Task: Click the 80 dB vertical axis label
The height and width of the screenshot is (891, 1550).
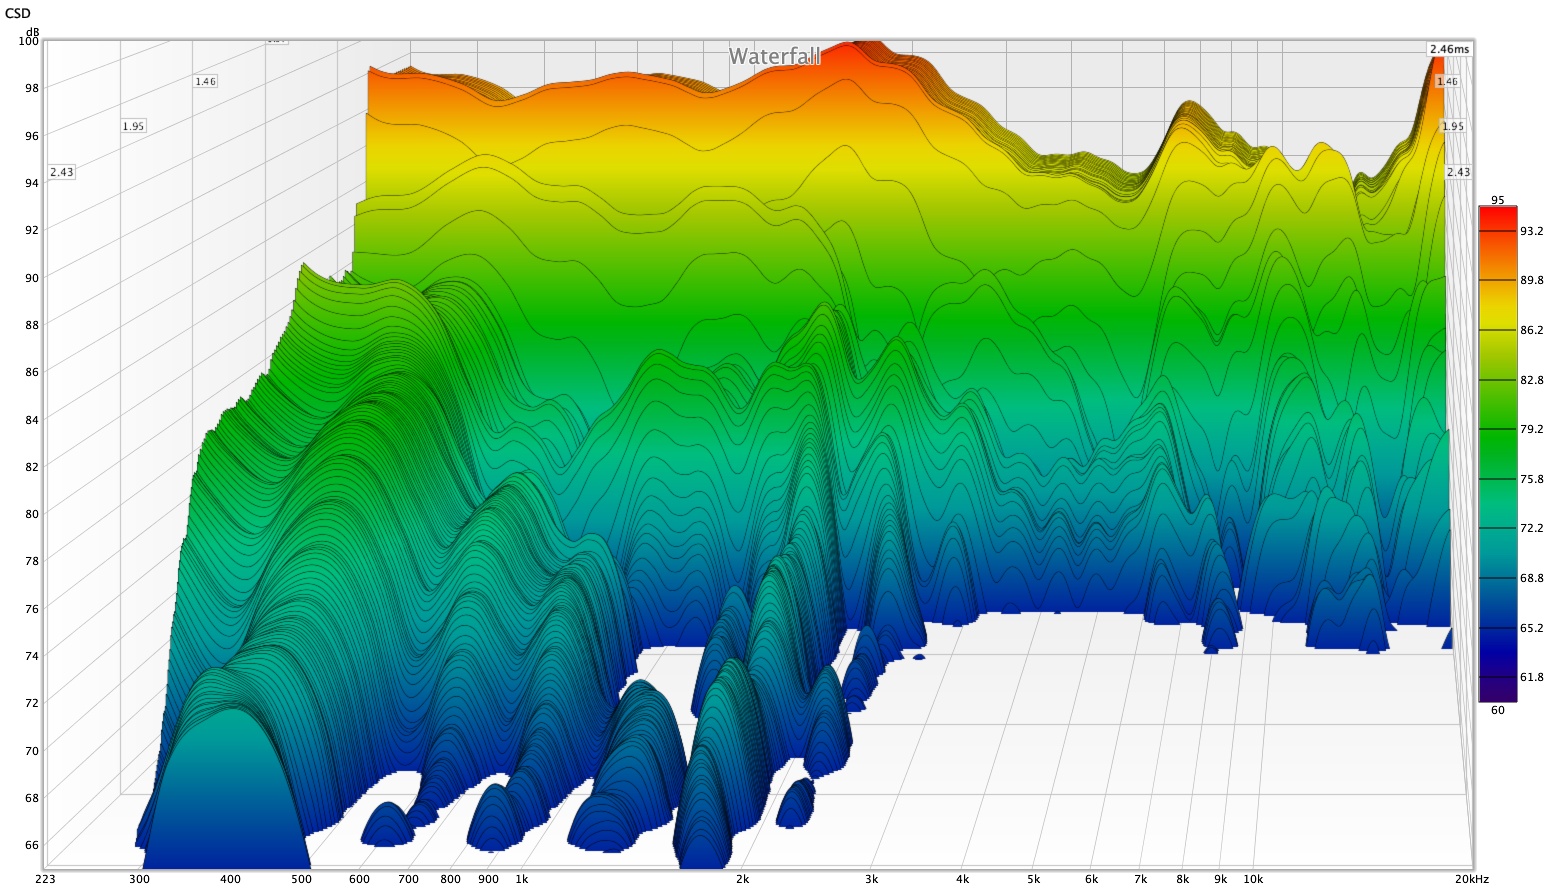Action: [x=32, y=514]
